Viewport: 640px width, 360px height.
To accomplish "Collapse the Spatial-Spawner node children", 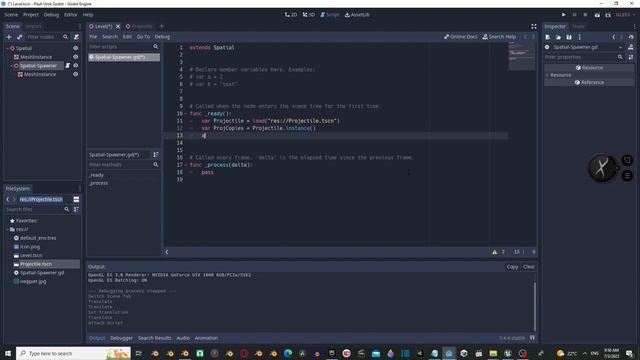I will 11,65.
